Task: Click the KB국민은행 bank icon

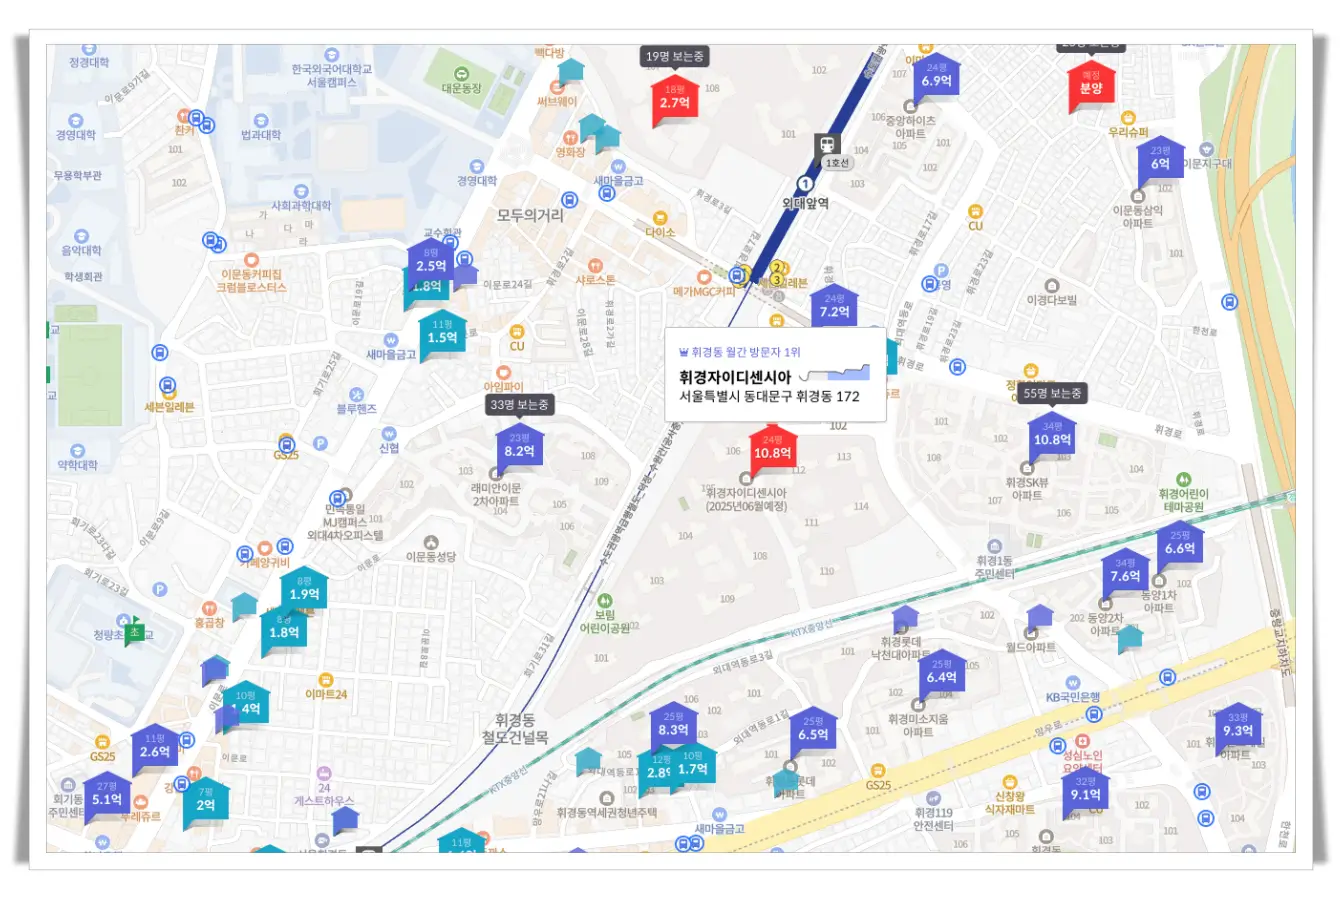Action: tap(1072, 682)
